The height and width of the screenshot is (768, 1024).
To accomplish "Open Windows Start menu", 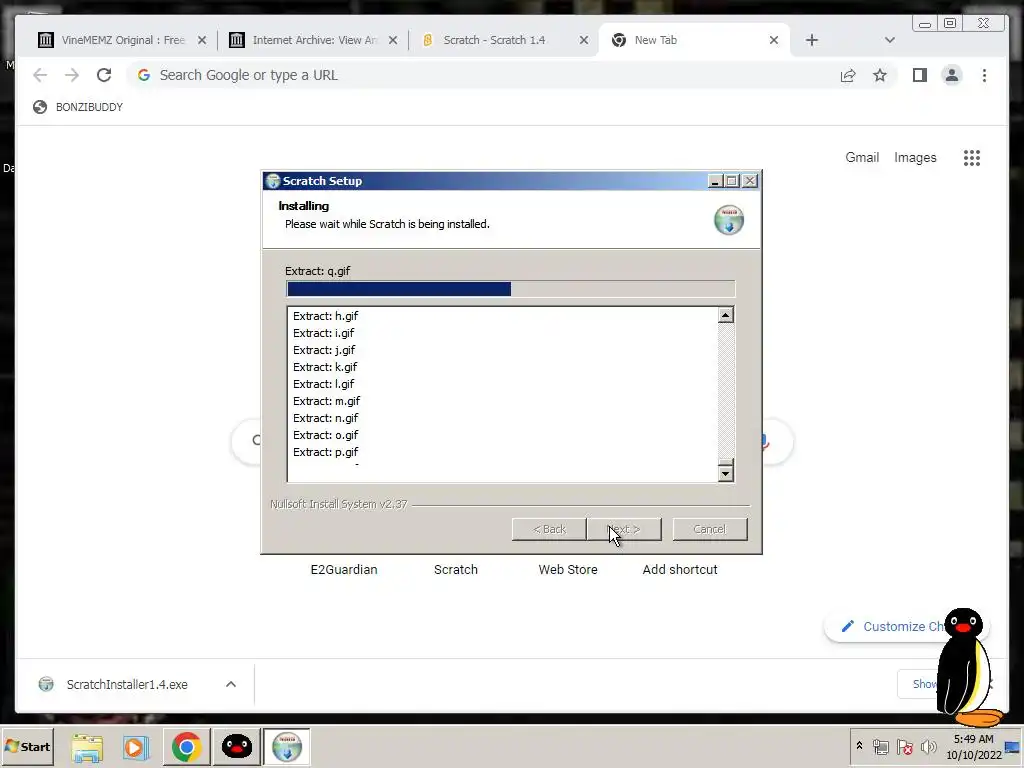I will (x=27, y=746).
